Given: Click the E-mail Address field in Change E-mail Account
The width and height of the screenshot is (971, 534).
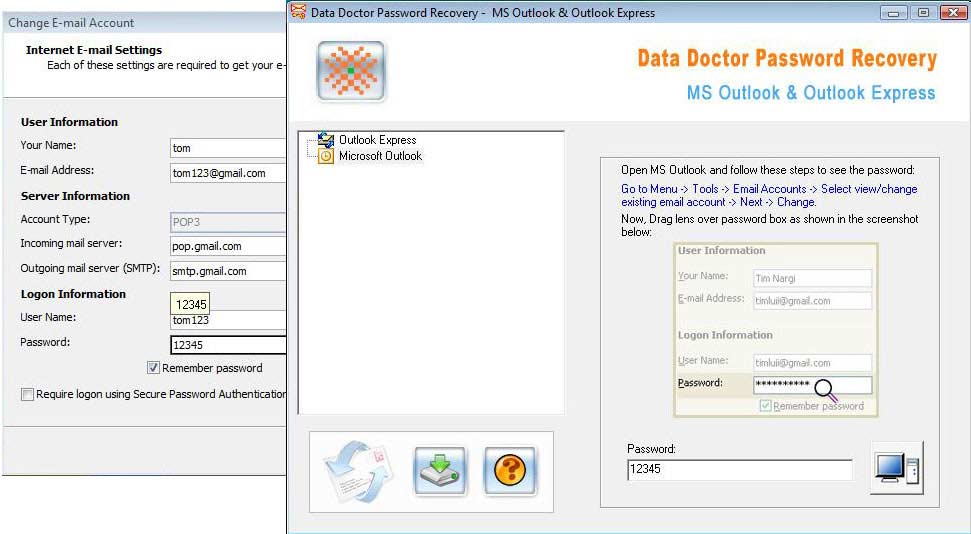Looking at the screenshot, I should click(x=228, y=173).
